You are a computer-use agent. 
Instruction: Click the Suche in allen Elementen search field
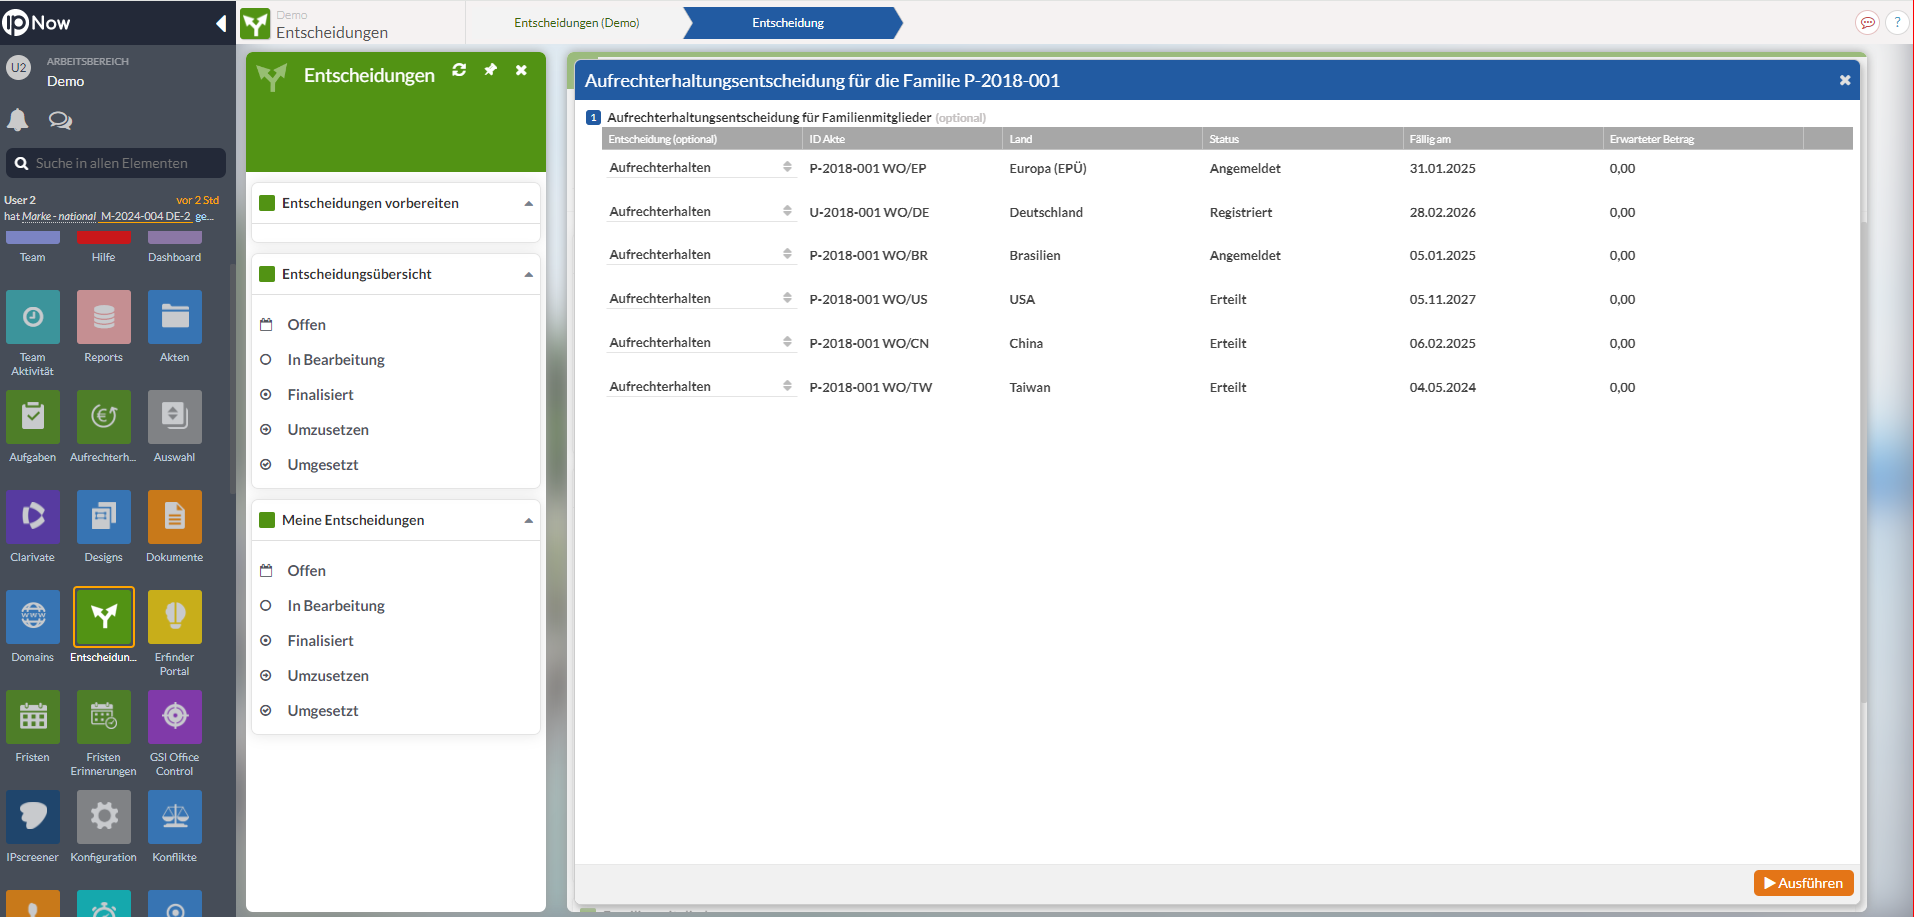[x=116, y=163]
